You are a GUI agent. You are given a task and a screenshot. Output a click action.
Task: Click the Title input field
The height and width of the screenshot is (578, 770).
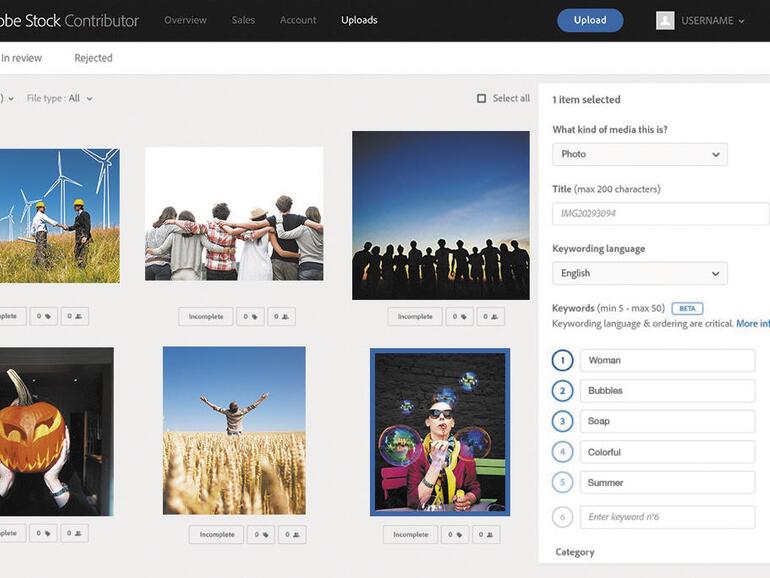coord(661,214)
